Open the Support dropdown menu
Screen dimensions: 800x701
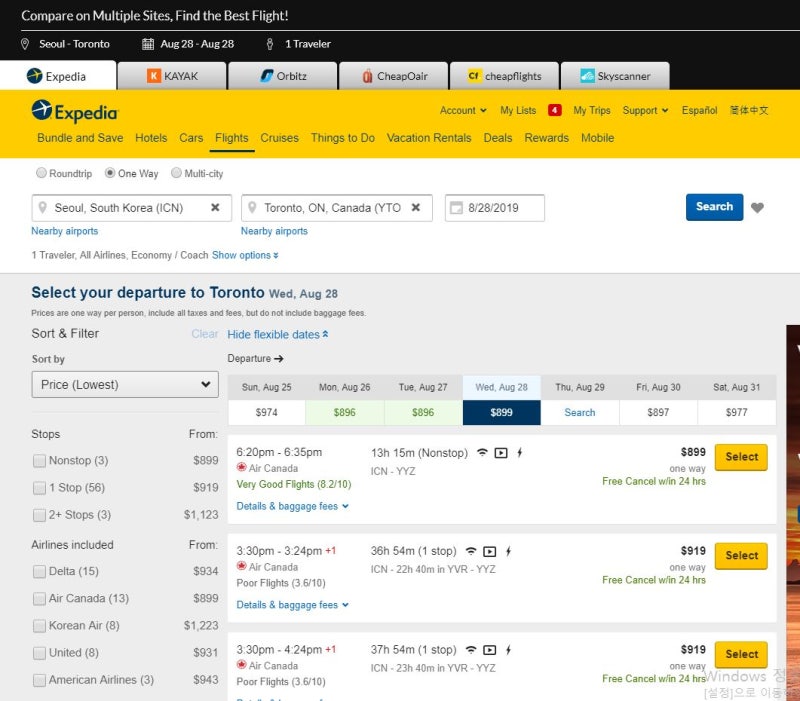coord(645,110)
